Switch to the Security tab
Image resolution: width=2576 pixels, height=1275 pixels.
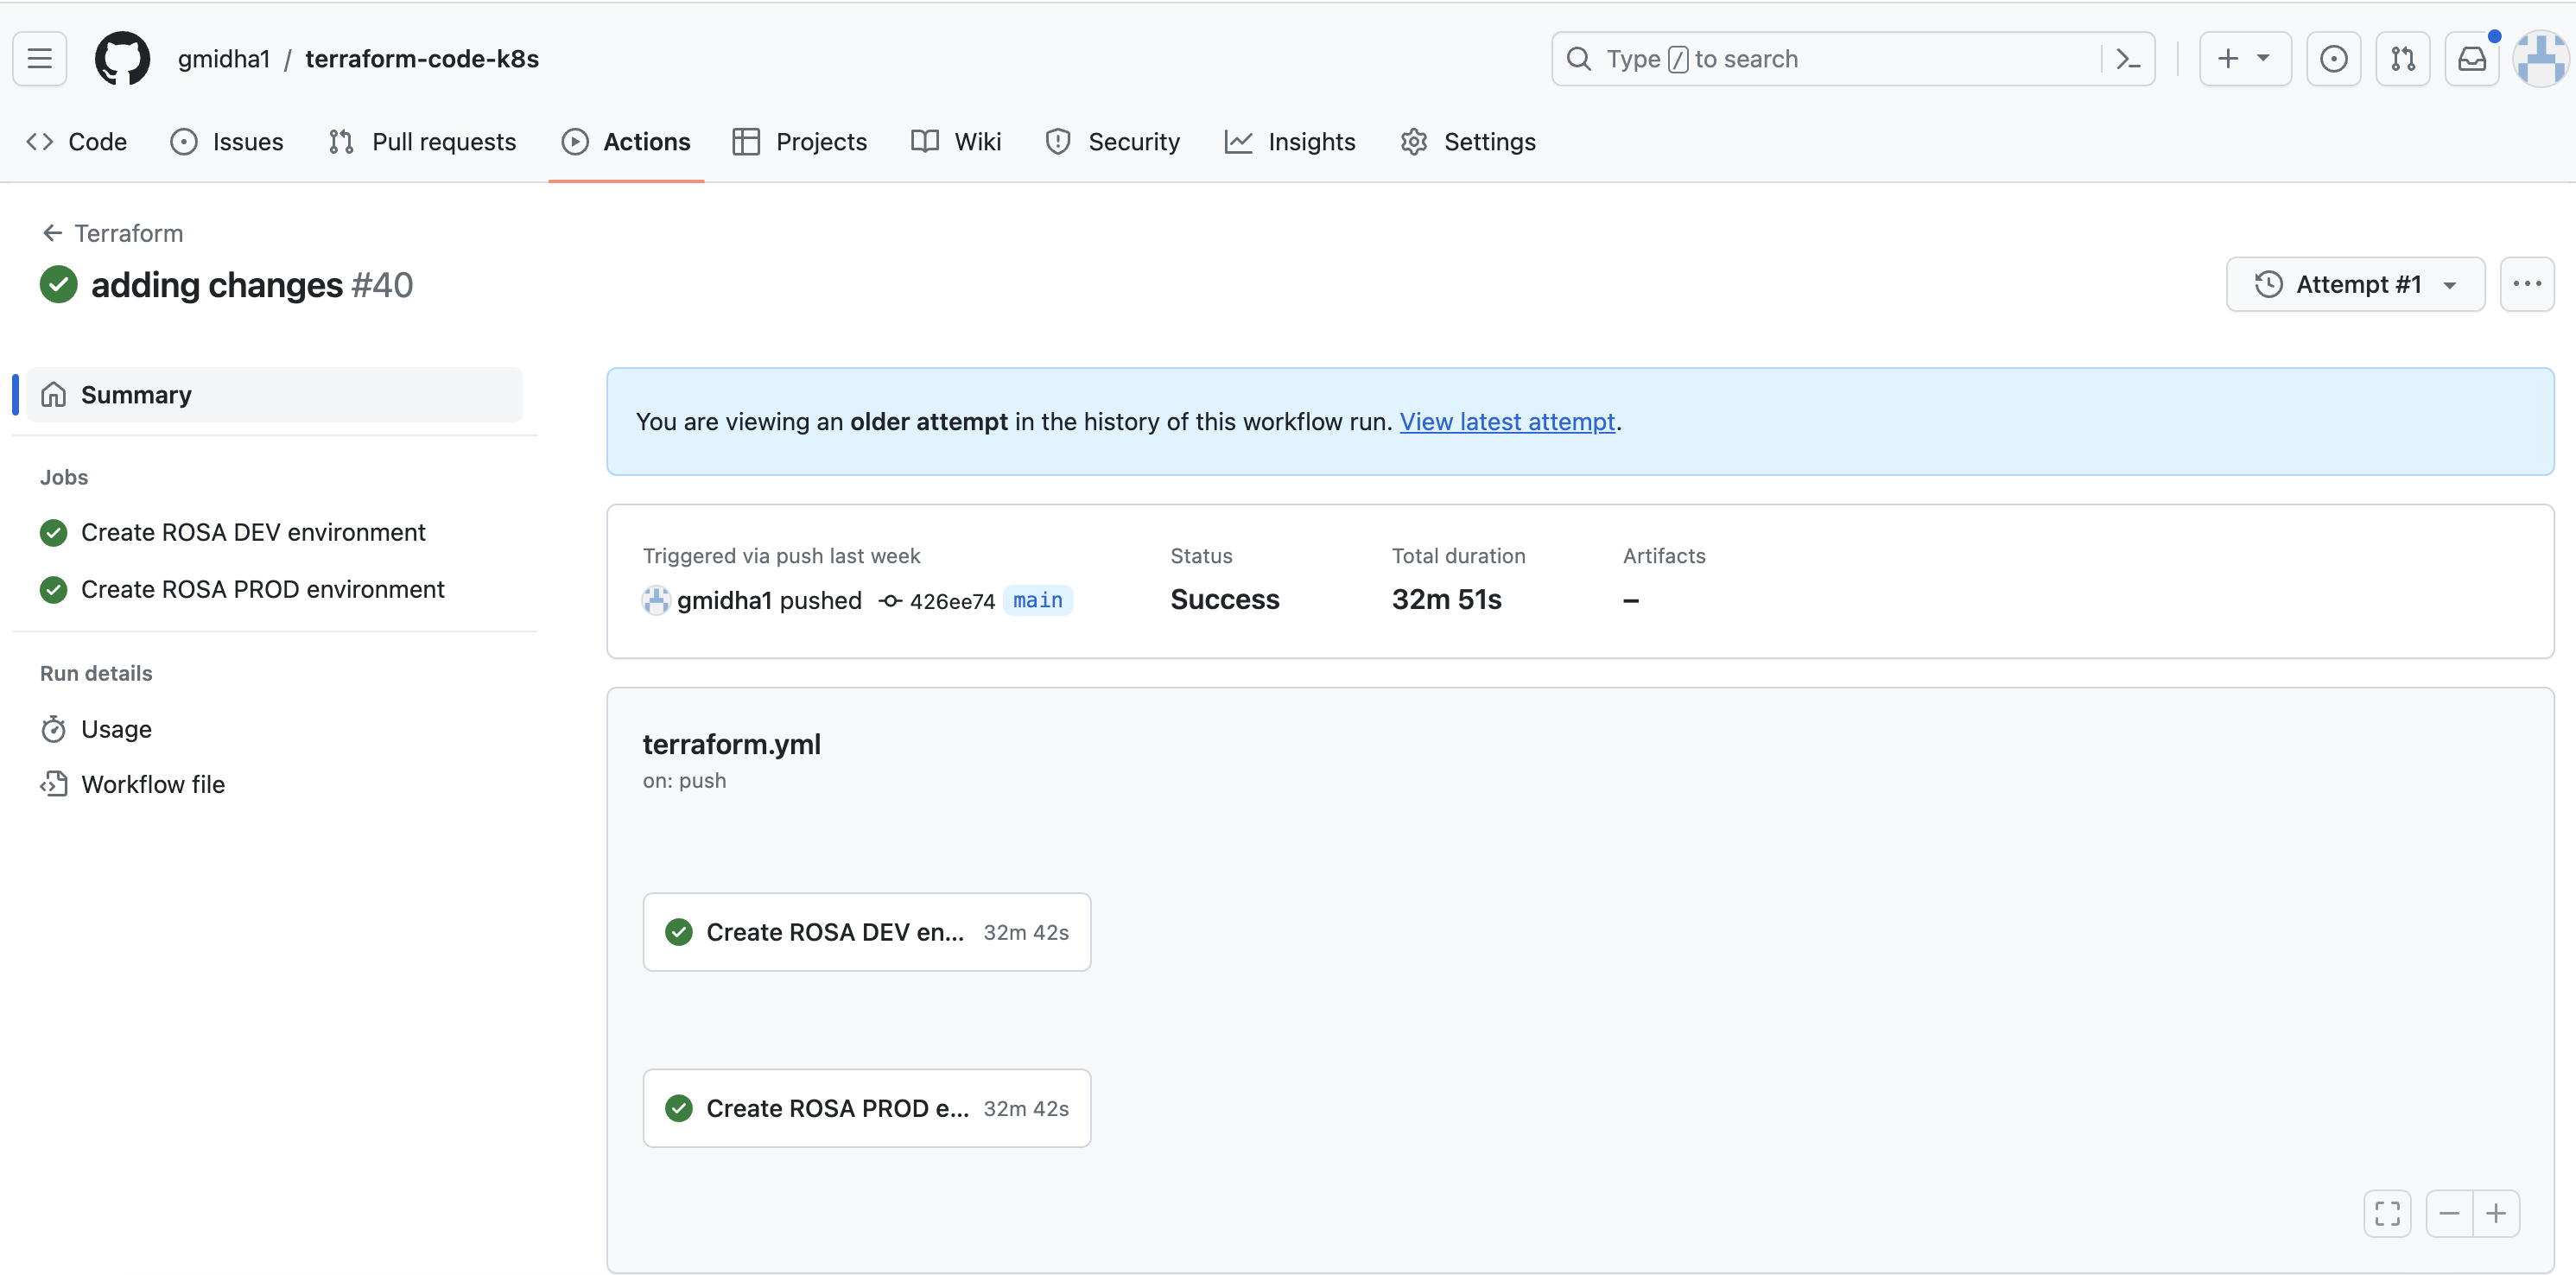[1112, 142]
